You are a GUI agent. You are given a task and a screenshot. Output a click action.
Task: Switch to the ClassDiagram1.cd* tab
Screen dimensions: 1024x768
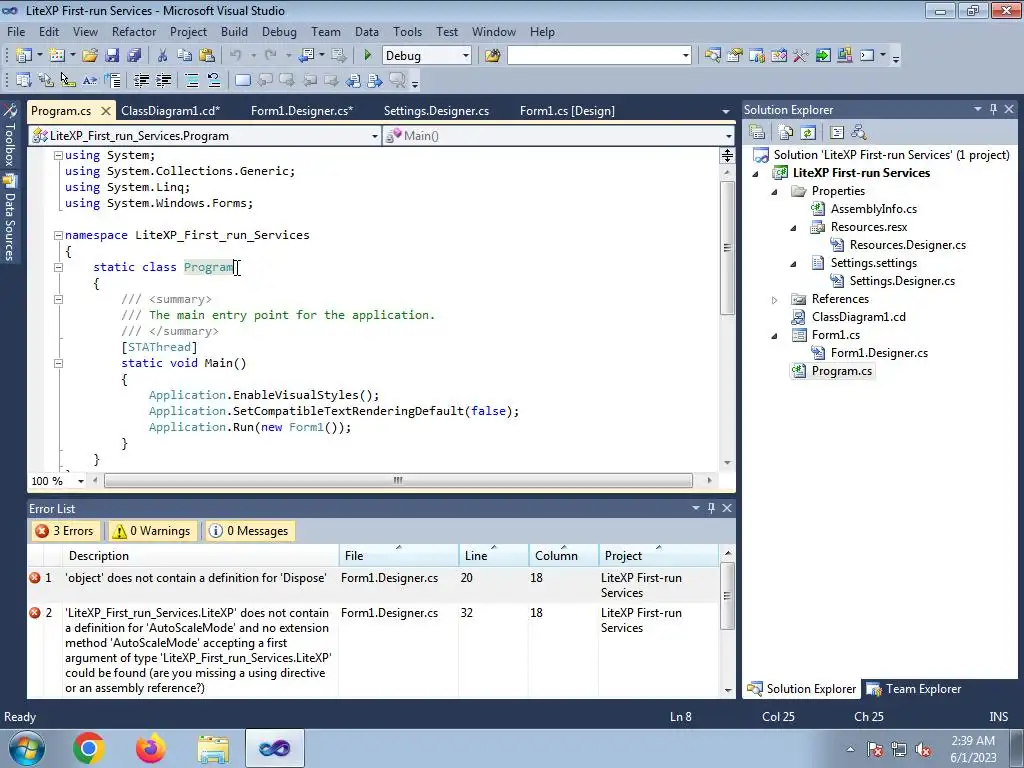(x=170, y=110)
